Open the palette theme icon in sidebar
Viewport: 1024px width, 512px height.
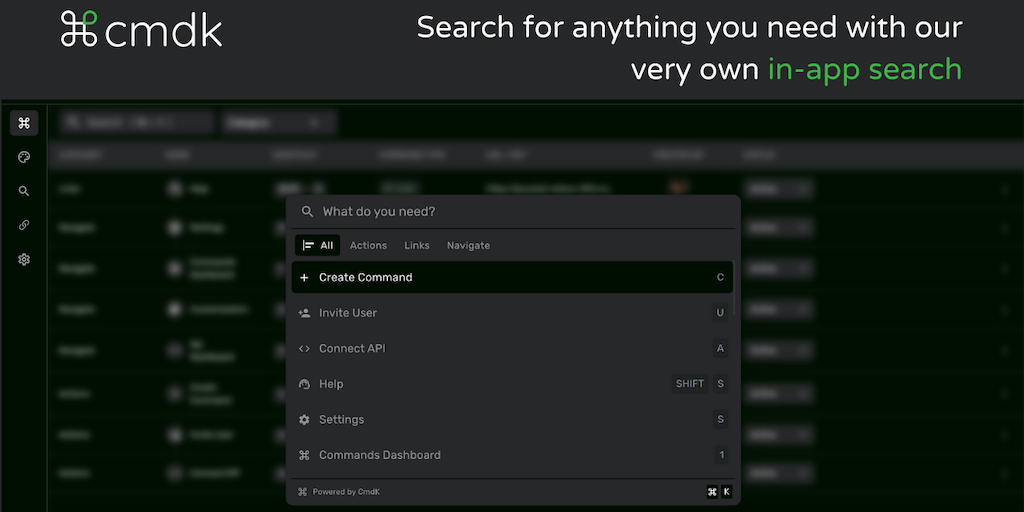click(x=24, y=157)
